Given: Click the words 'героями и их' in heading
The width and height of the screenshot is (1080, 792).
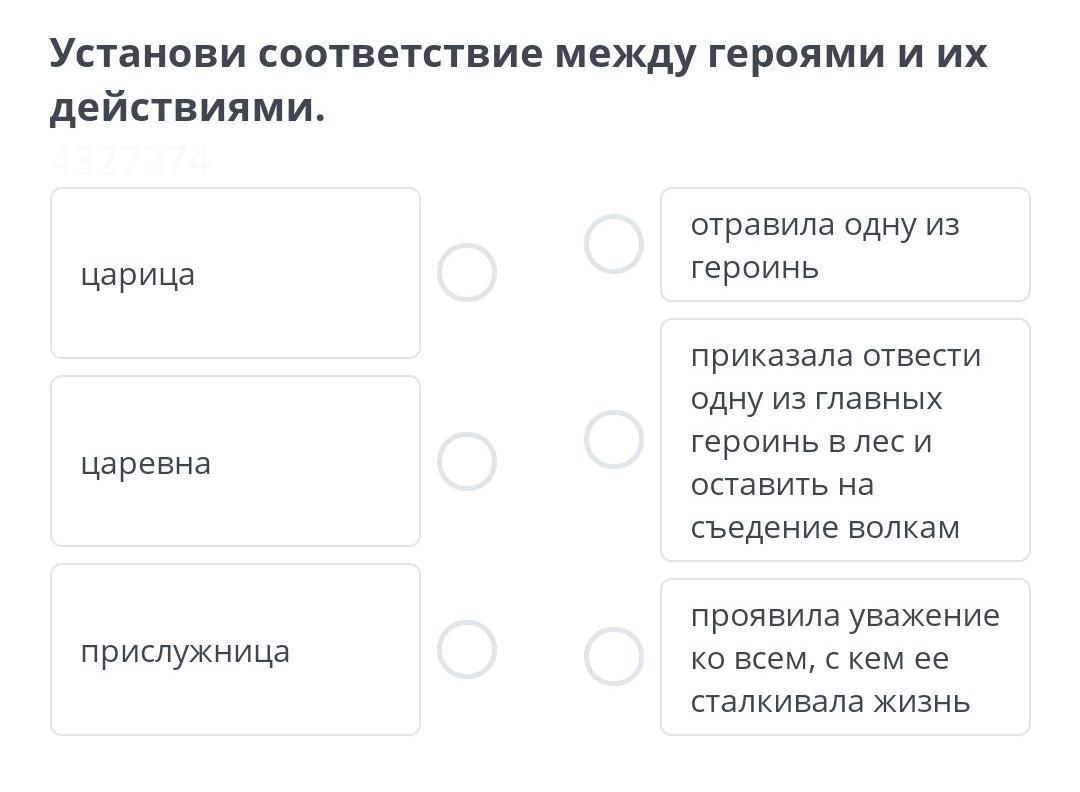Looking at the screenshot, I should pyautogui.click(x=847, y=53).
